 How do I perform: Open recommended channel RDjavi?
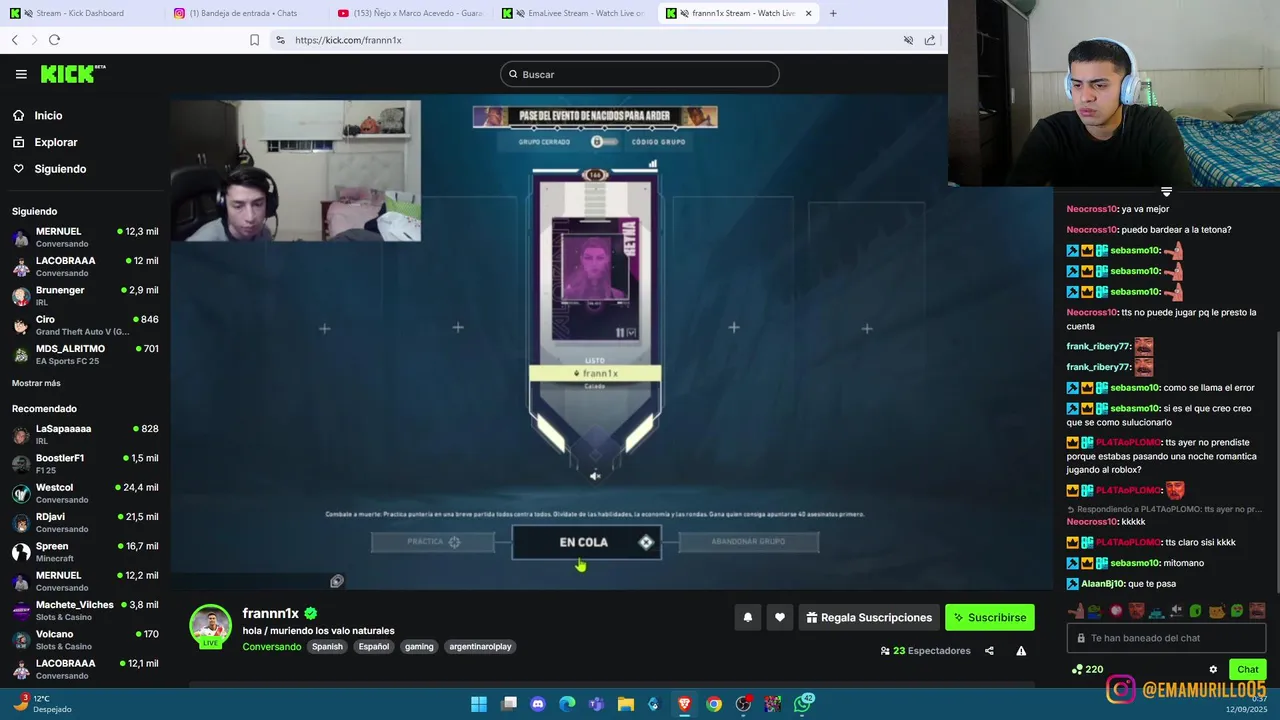[x=85, y=522]
